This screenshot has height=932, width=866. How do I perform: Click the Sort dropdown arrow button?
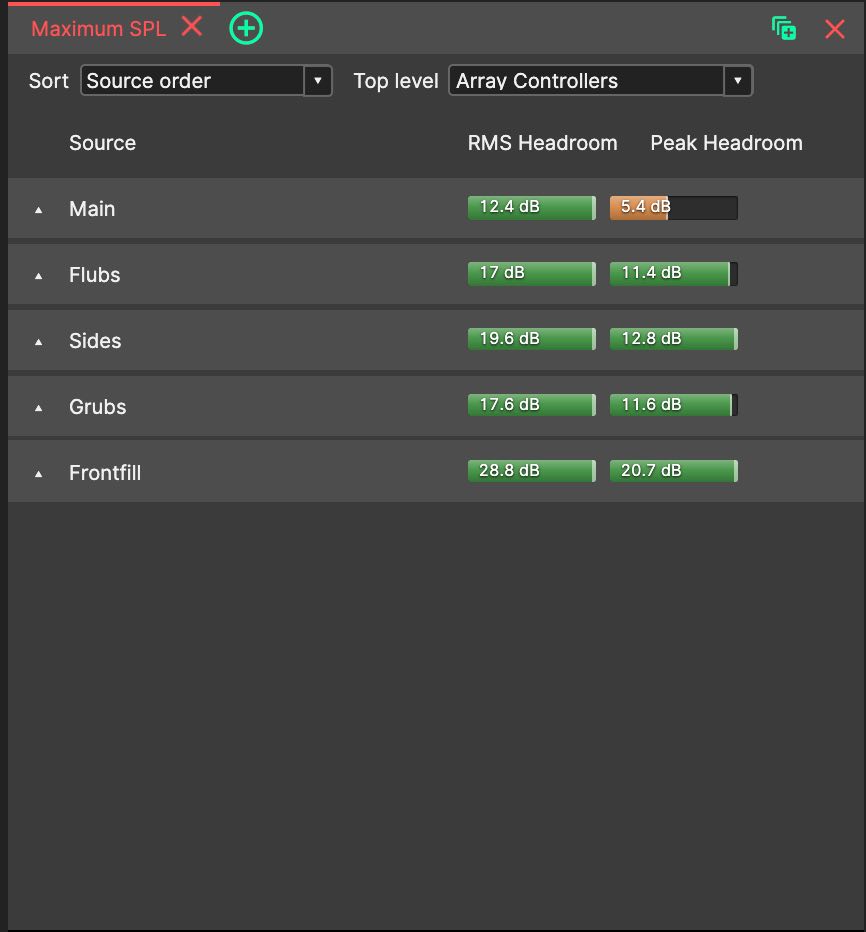[x=318, y=81]
